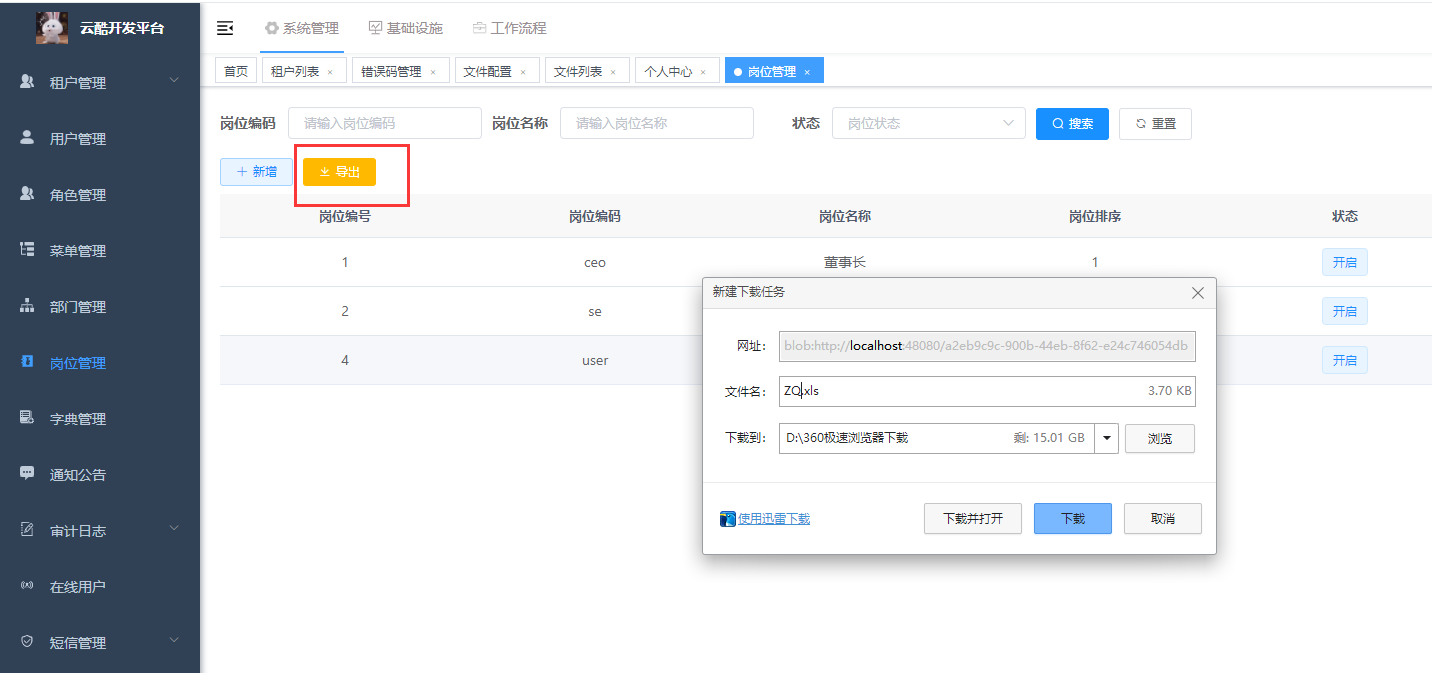Focus the 岗位名称 search input

[657, 123]
